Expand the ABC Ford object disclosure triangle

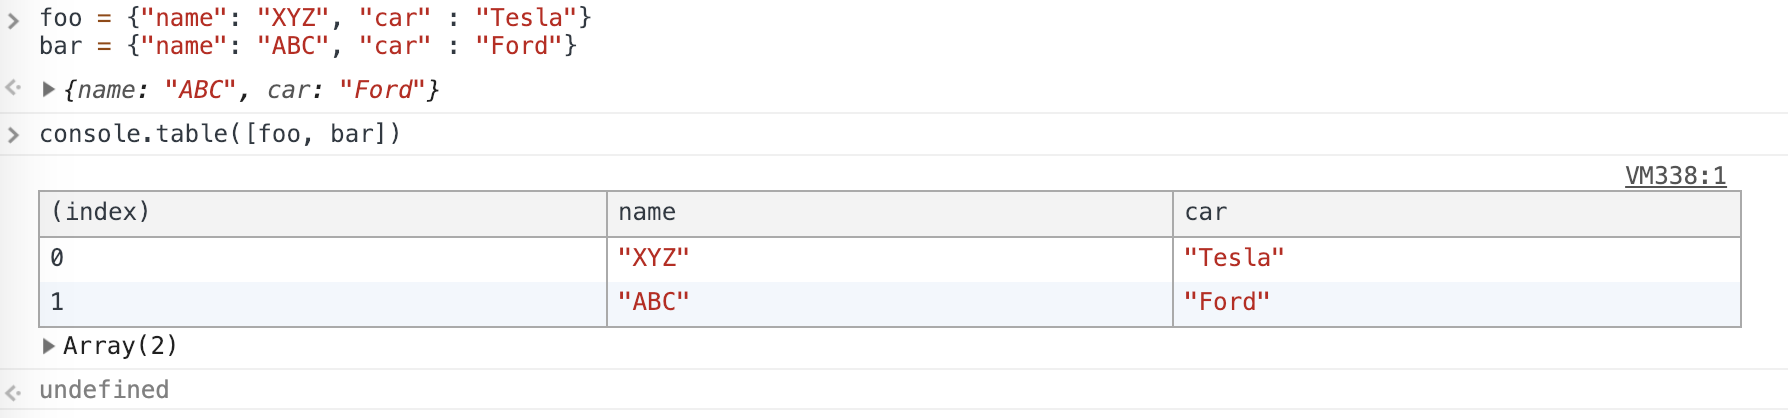click(x=48, y=90)
